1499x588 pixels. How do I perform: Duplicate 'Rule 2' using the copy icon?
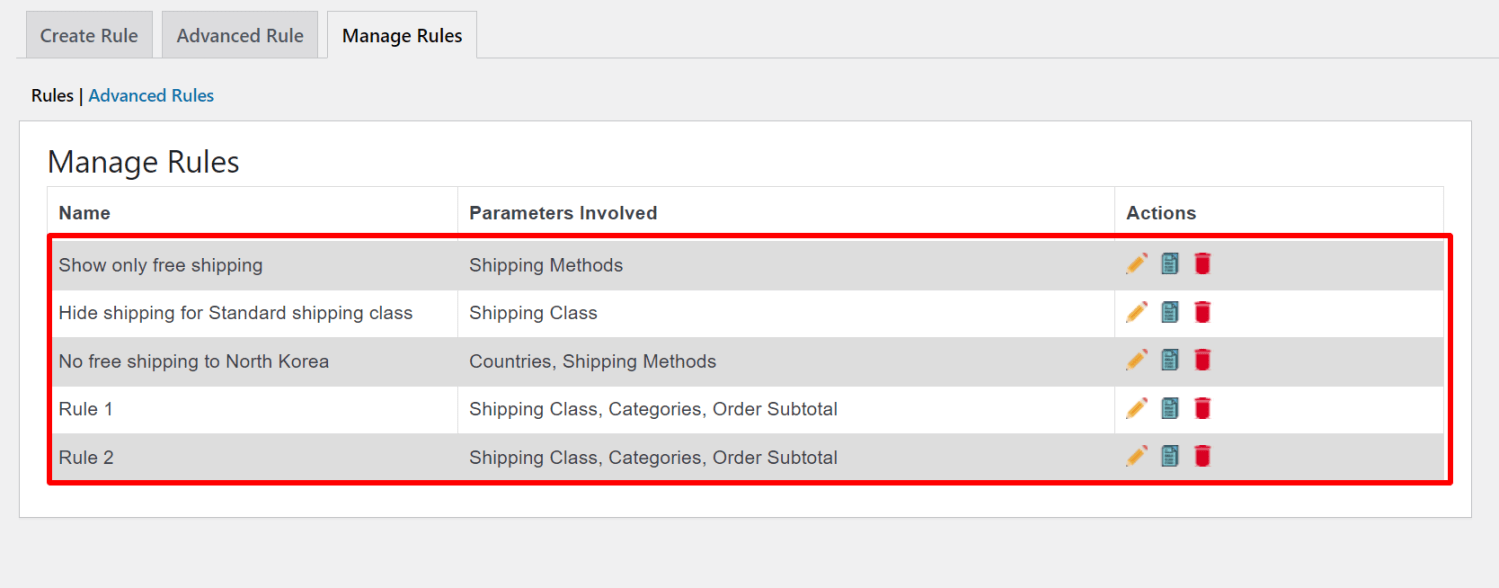tap(1169, 456)
